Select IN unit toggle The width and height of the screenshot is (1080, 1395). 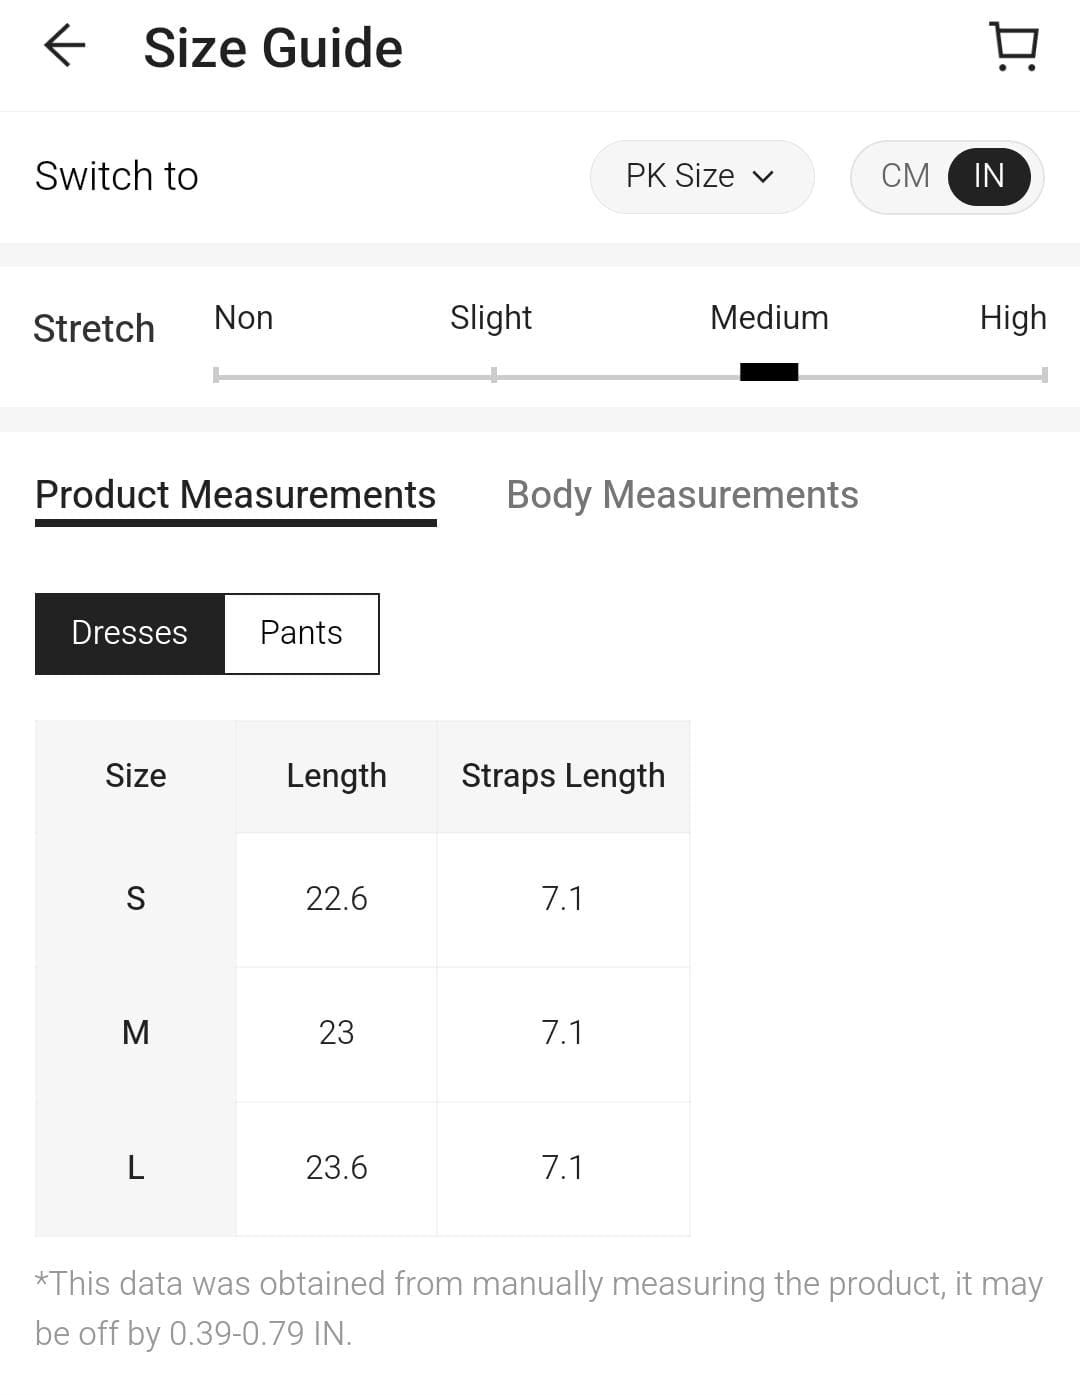989,176
